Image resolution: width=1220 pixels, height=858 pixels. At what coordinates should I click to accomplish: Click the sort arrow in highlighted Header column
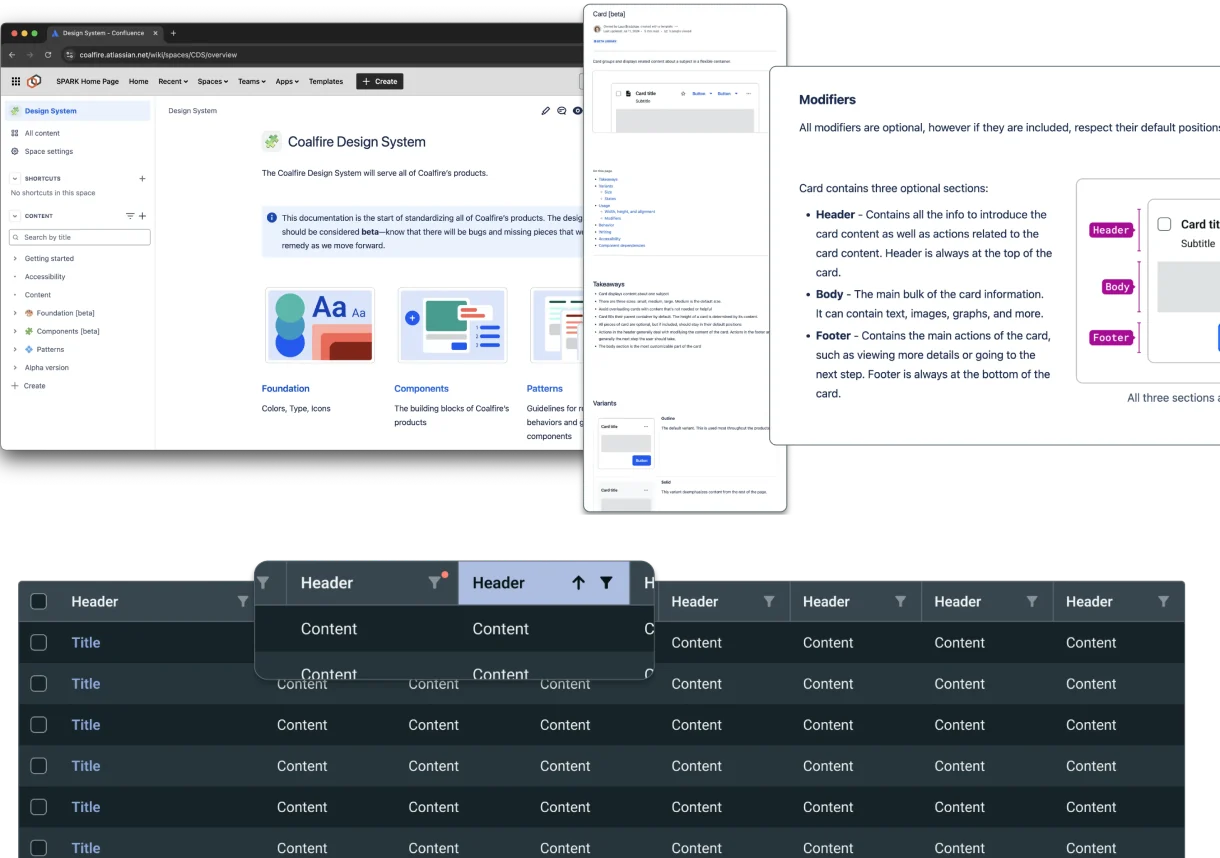tap(578, 583)
